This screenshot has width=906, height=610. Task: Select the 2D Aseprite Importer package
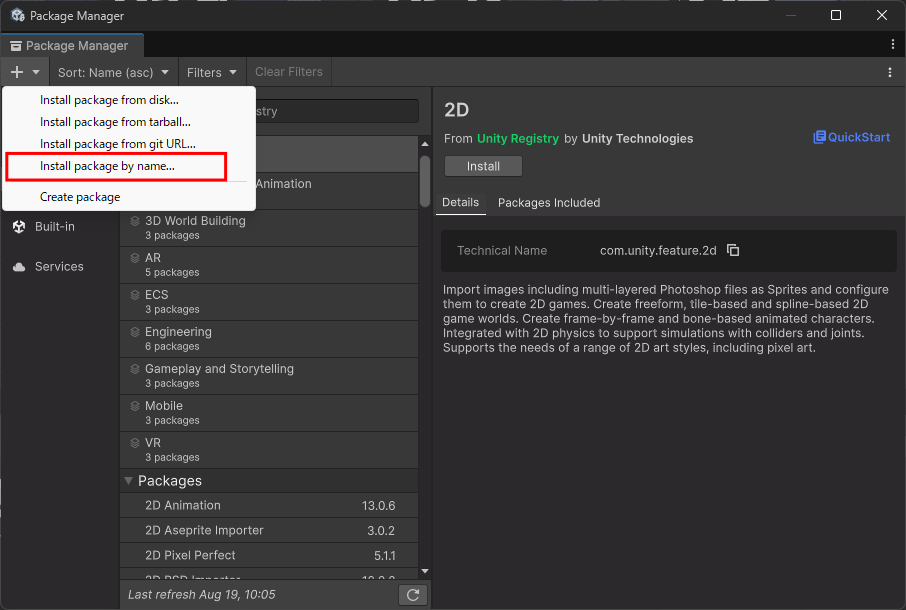tap(269, 530)
